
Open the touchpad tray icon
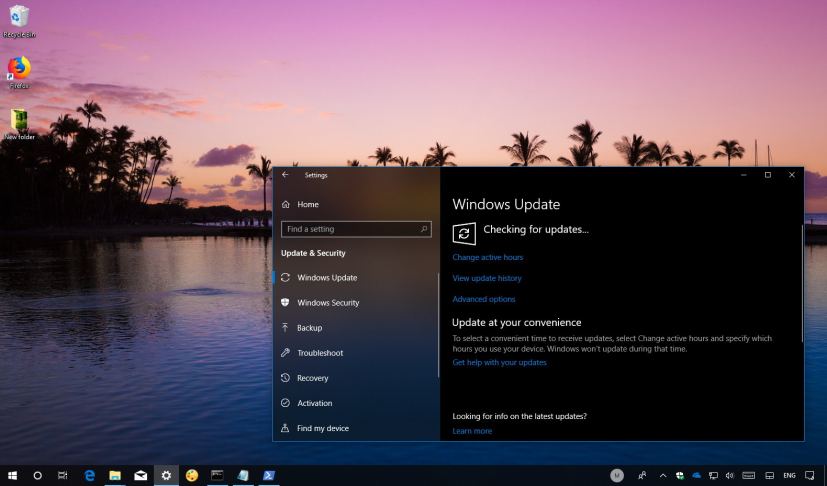click(770, 475)
